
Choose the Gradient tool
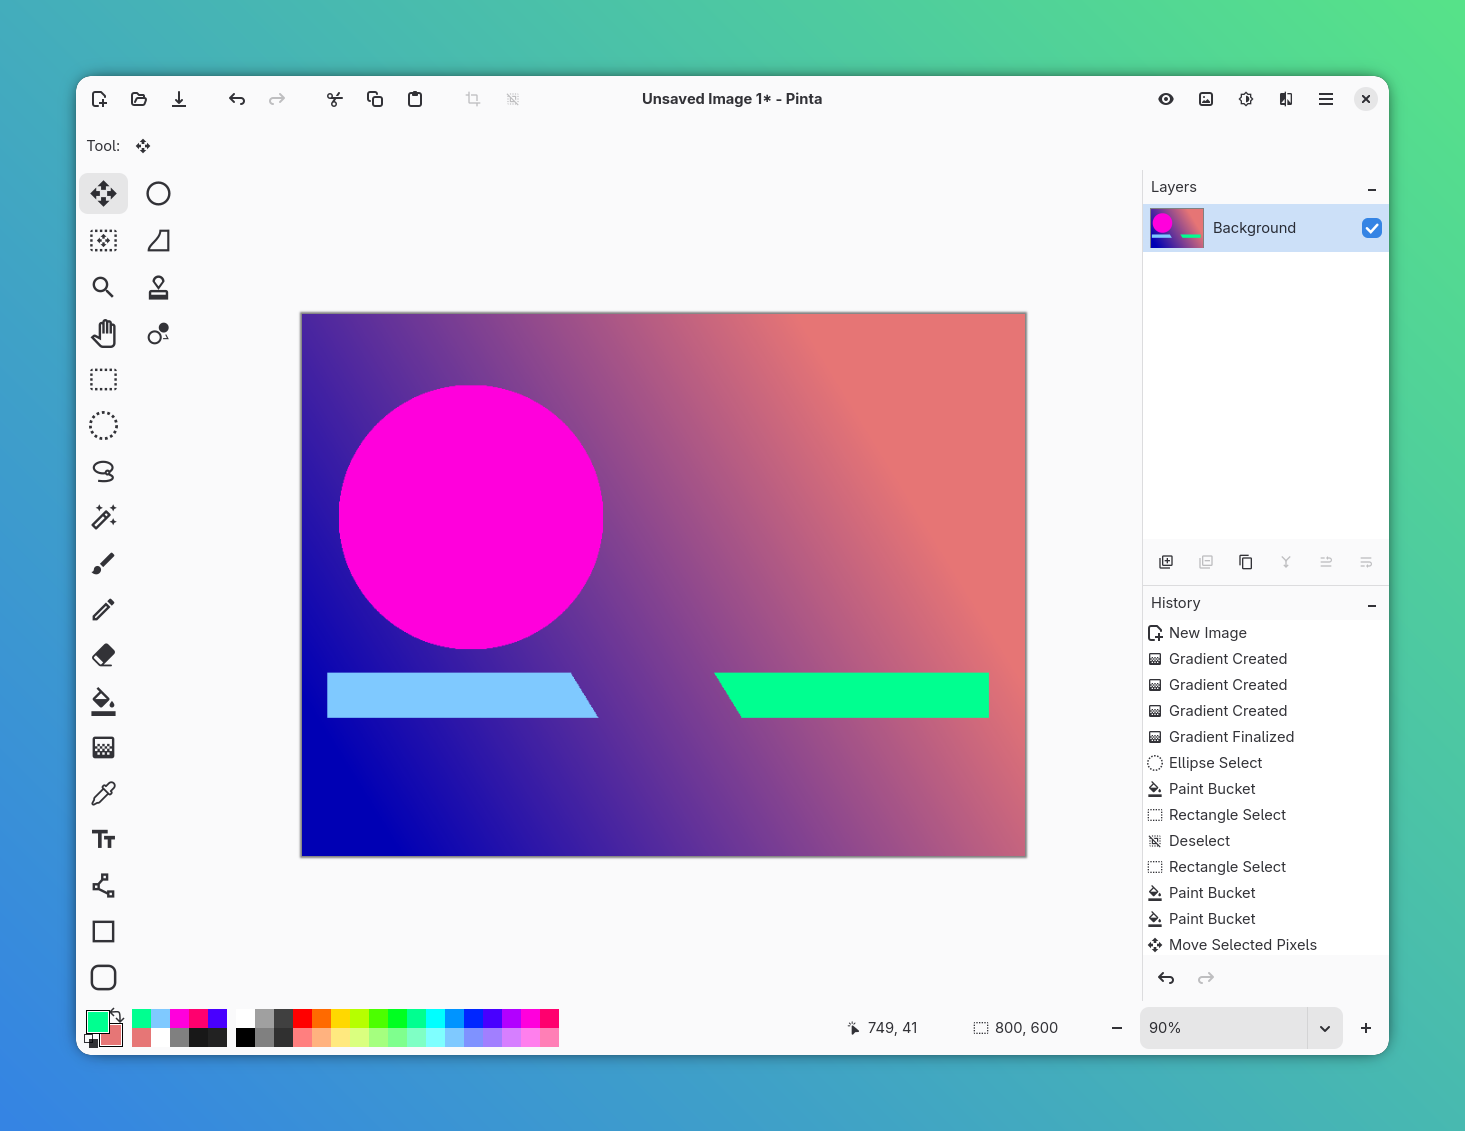(103, 748)
